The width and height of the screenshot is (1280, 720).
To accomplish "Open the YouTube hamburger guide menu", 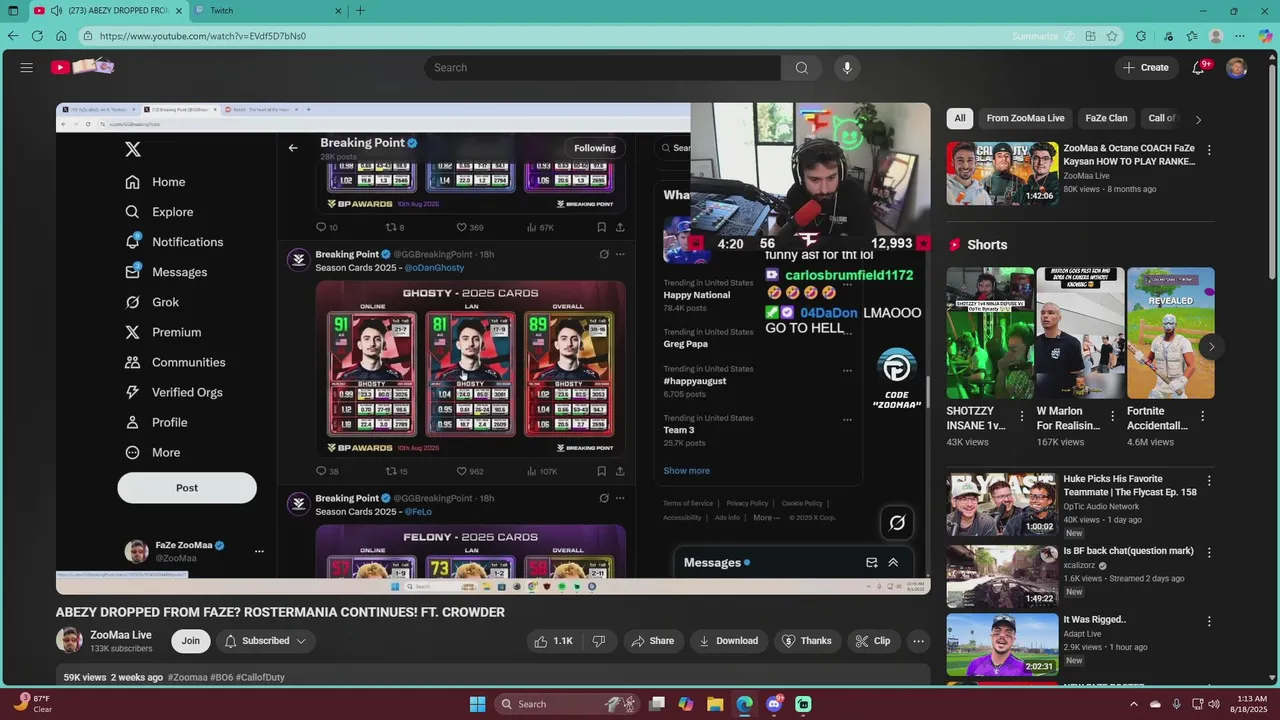I will pyautogui.click(x=27, y=67).
